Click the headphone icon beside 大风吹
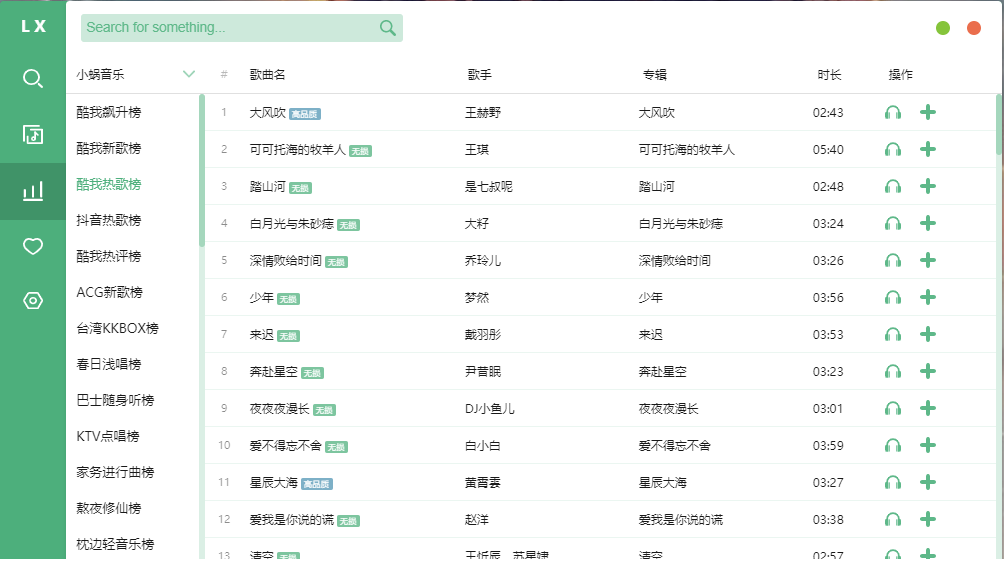This screenshot has height=581, width=1004. coord(892,112)
